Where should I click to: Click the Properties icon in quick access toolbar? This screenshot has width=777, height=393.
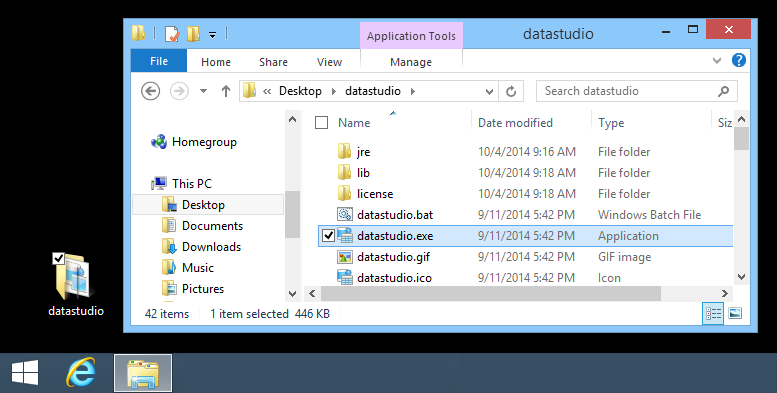tap(172, 34)
